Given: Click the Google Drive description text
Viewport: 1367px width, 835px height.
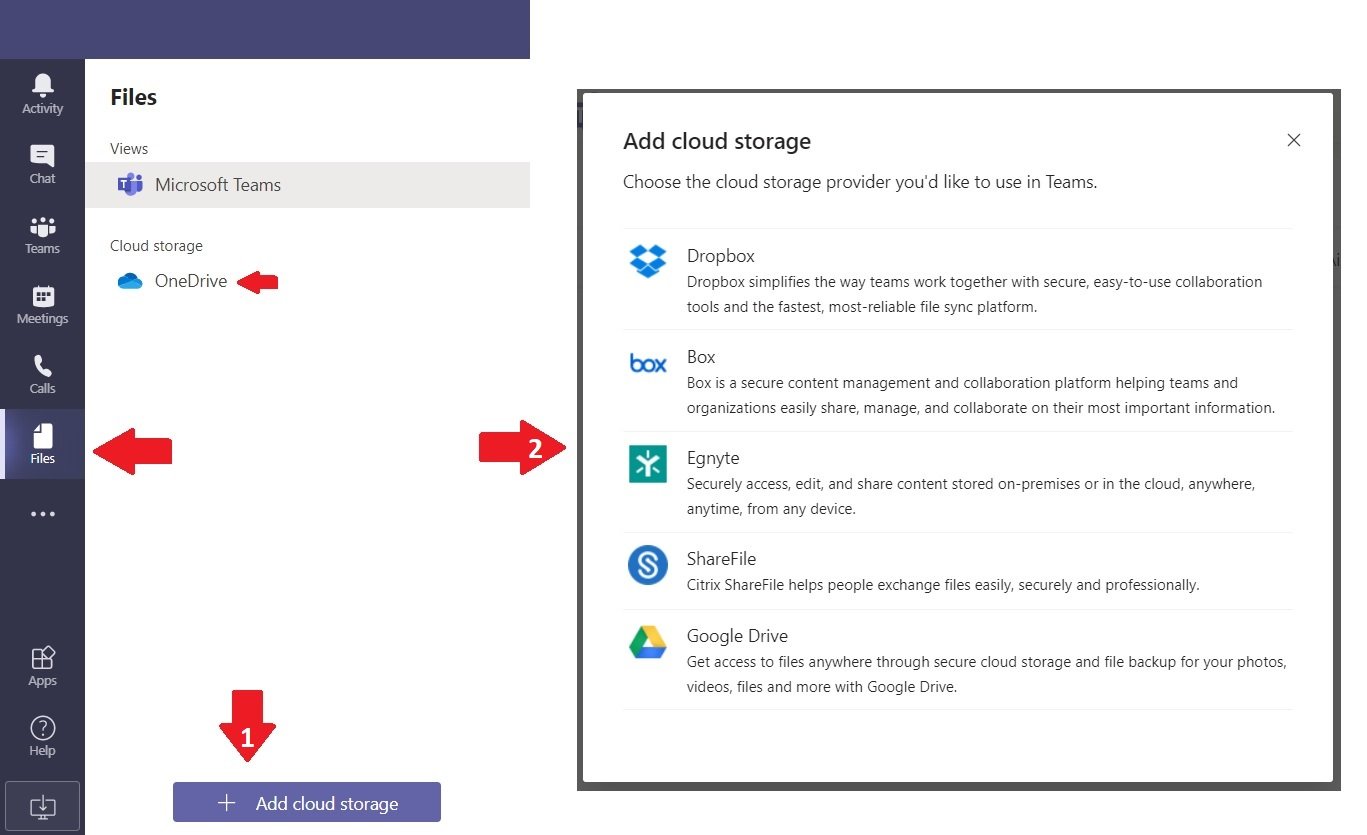Looking at the screenshot, I should (x=986, y=674).
